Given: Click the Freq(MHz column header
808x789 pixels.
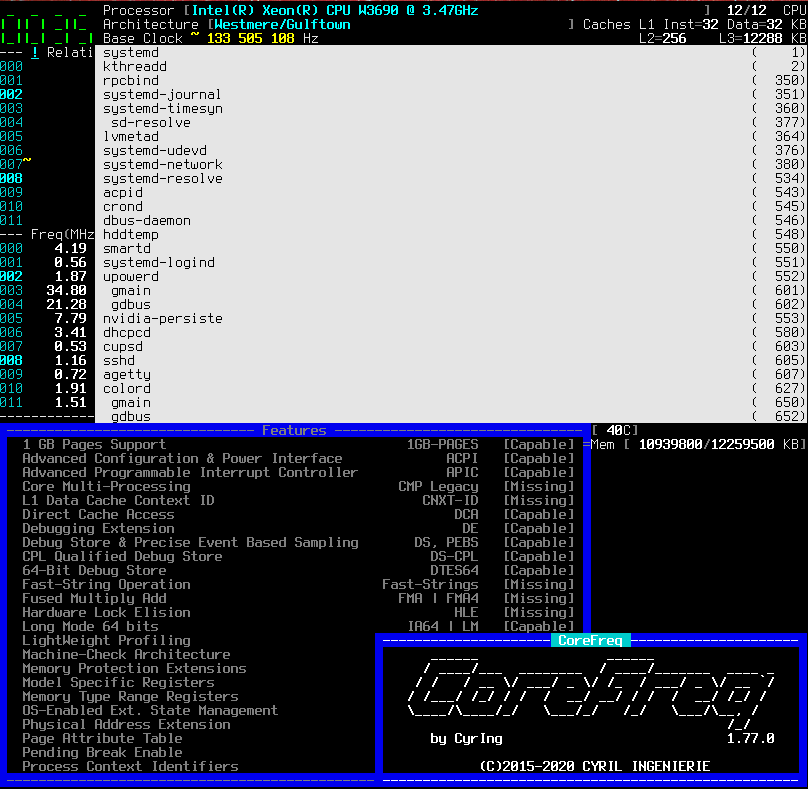Looking at the screenshot, I should (62, 234).
